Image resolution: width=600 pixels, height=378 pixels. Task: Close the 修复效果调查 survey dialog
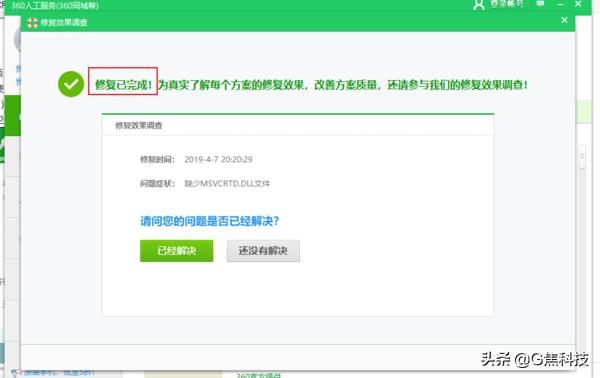pyautogui.click(x=564, y=20)
